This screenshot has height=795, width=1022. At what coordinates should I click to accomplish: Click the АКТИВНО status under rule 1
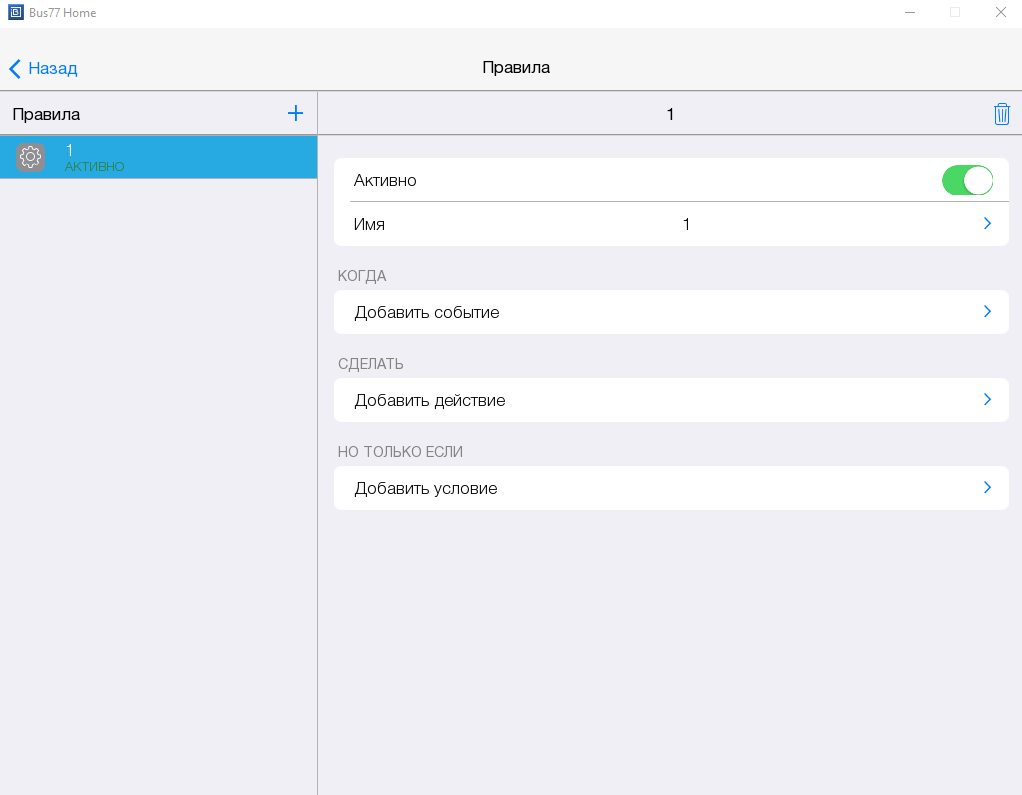pyautogui.click(x=95, y=167)
